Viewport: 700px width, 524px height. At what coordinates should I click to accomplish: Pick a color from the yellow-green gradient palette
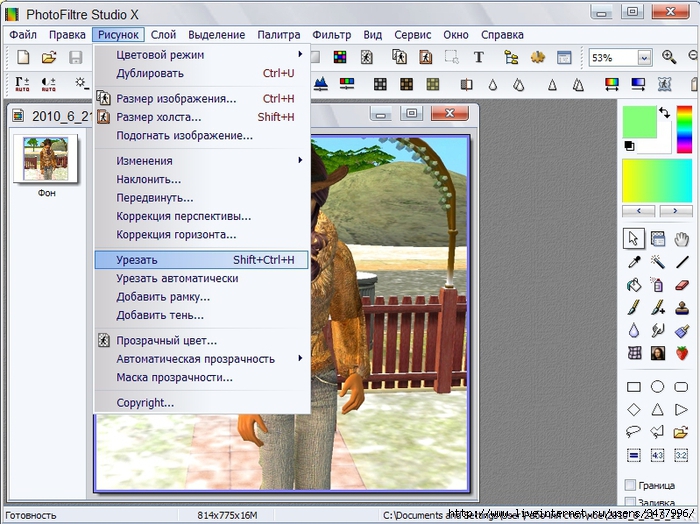pos(657,181)
